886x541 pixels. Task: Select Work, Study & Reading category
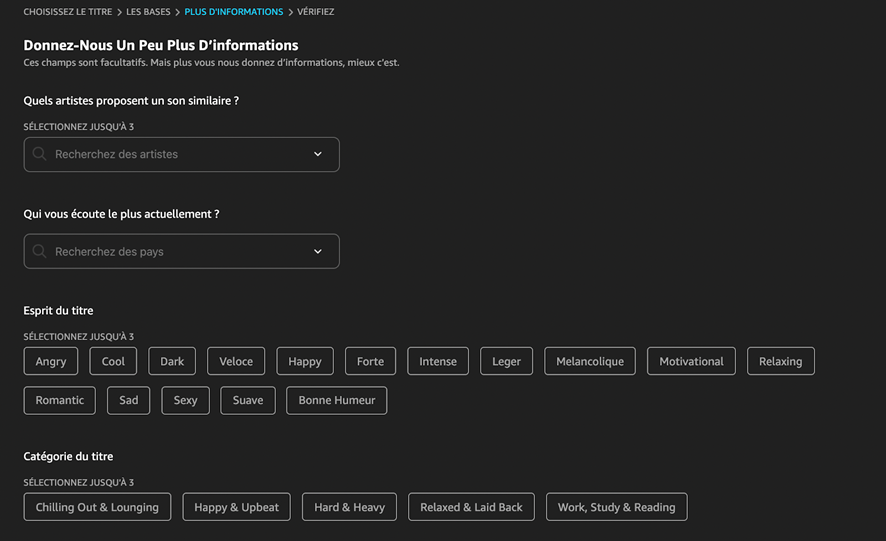tap(616, 507)
